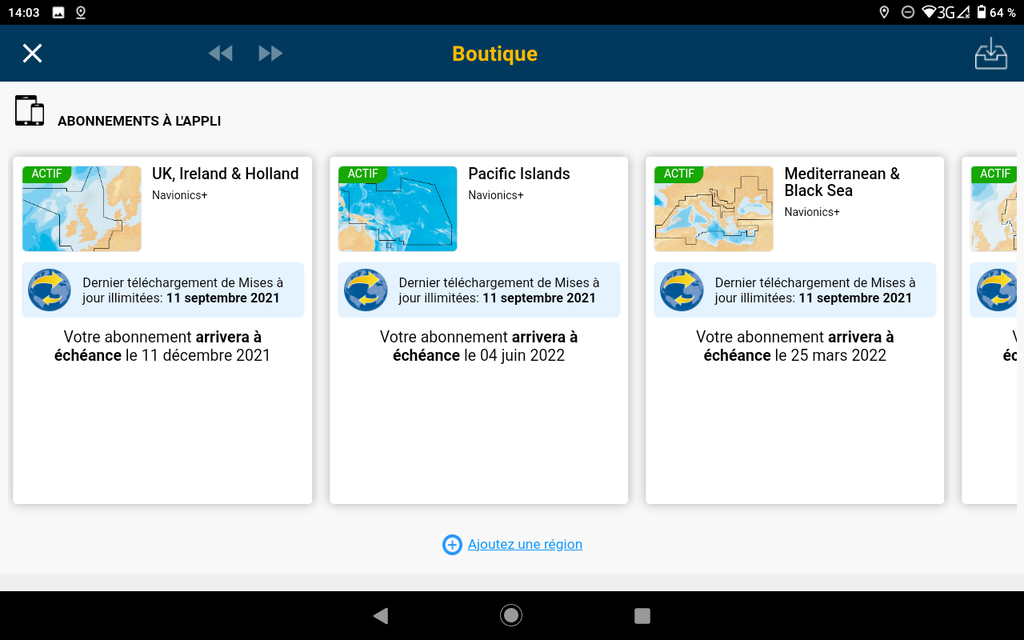
Task: Tap the do-not-disturb icon in status bar
Action: pos(908,12)
